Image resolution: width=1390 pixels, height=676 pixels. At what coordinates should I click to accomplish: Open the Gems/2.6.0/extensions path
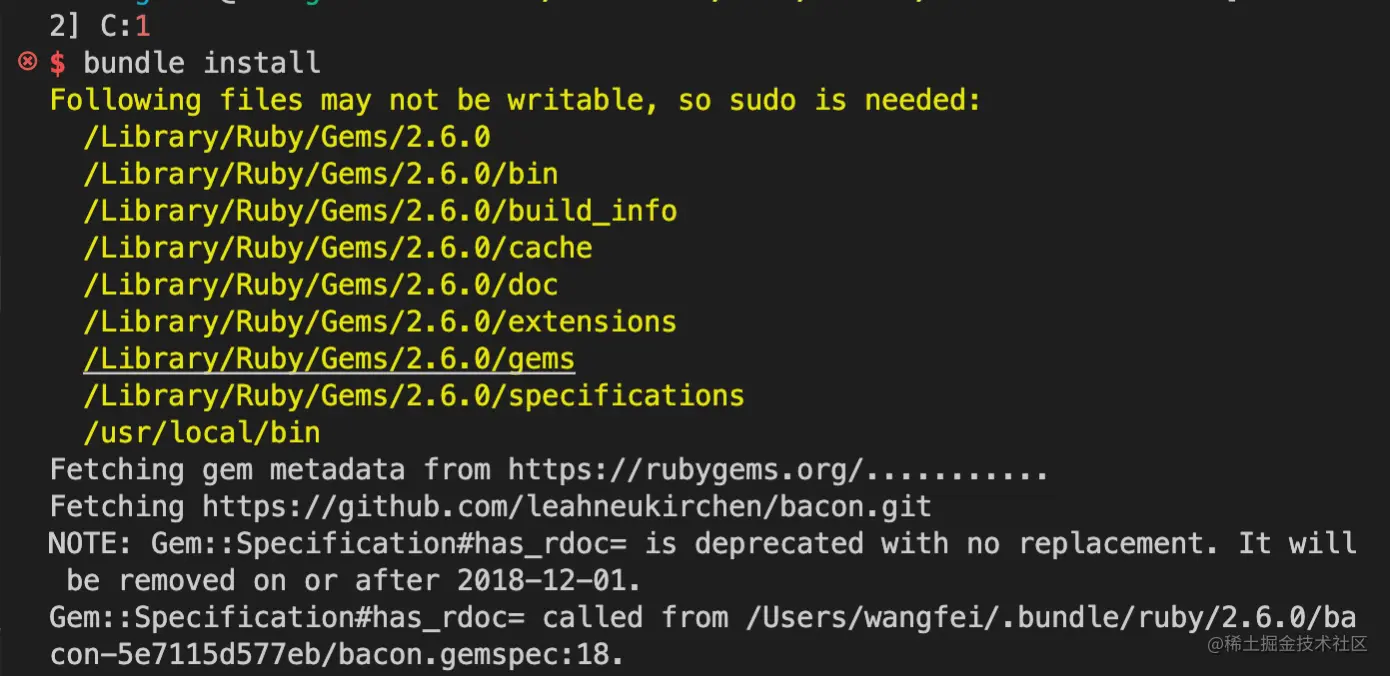[x=380, y=322]
